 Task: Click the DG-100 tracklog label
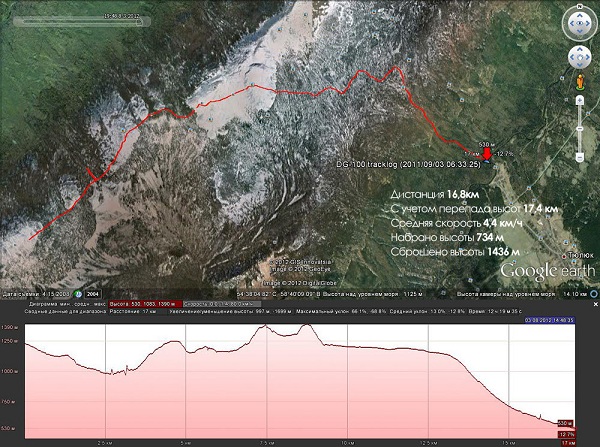click(408, 164)
